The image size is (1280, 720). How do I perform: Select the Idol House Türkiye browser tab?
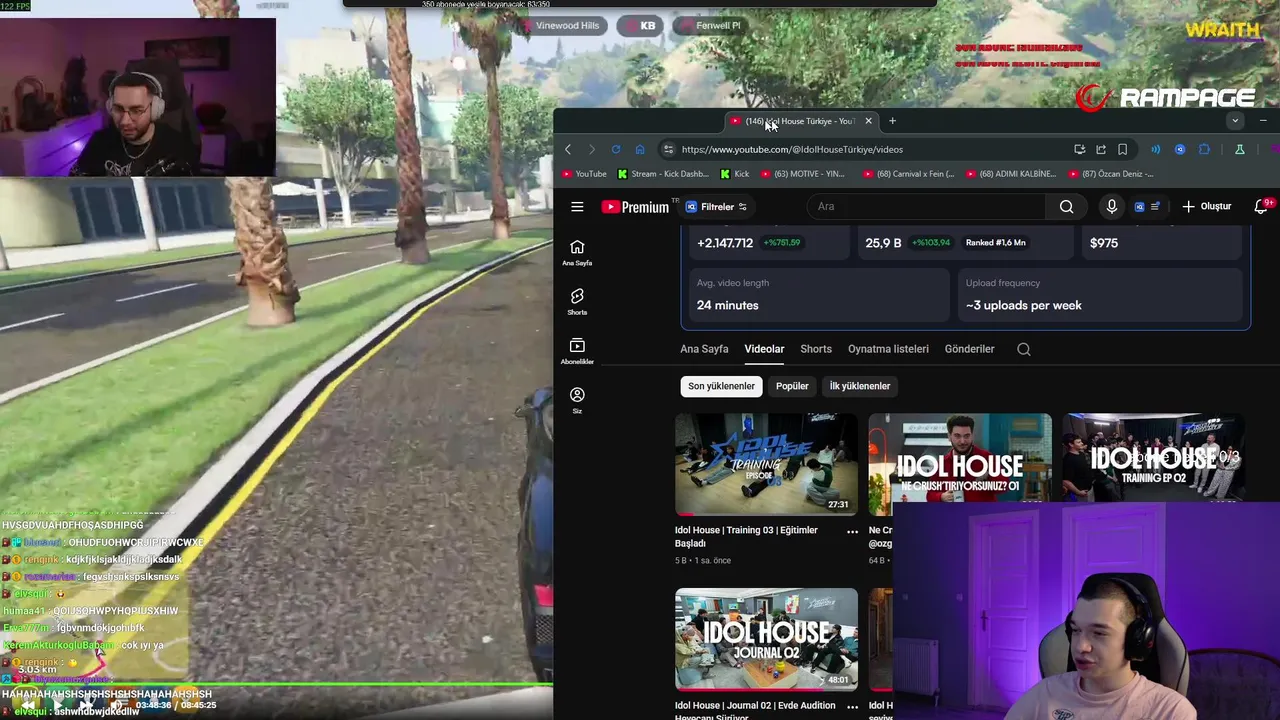802,121
